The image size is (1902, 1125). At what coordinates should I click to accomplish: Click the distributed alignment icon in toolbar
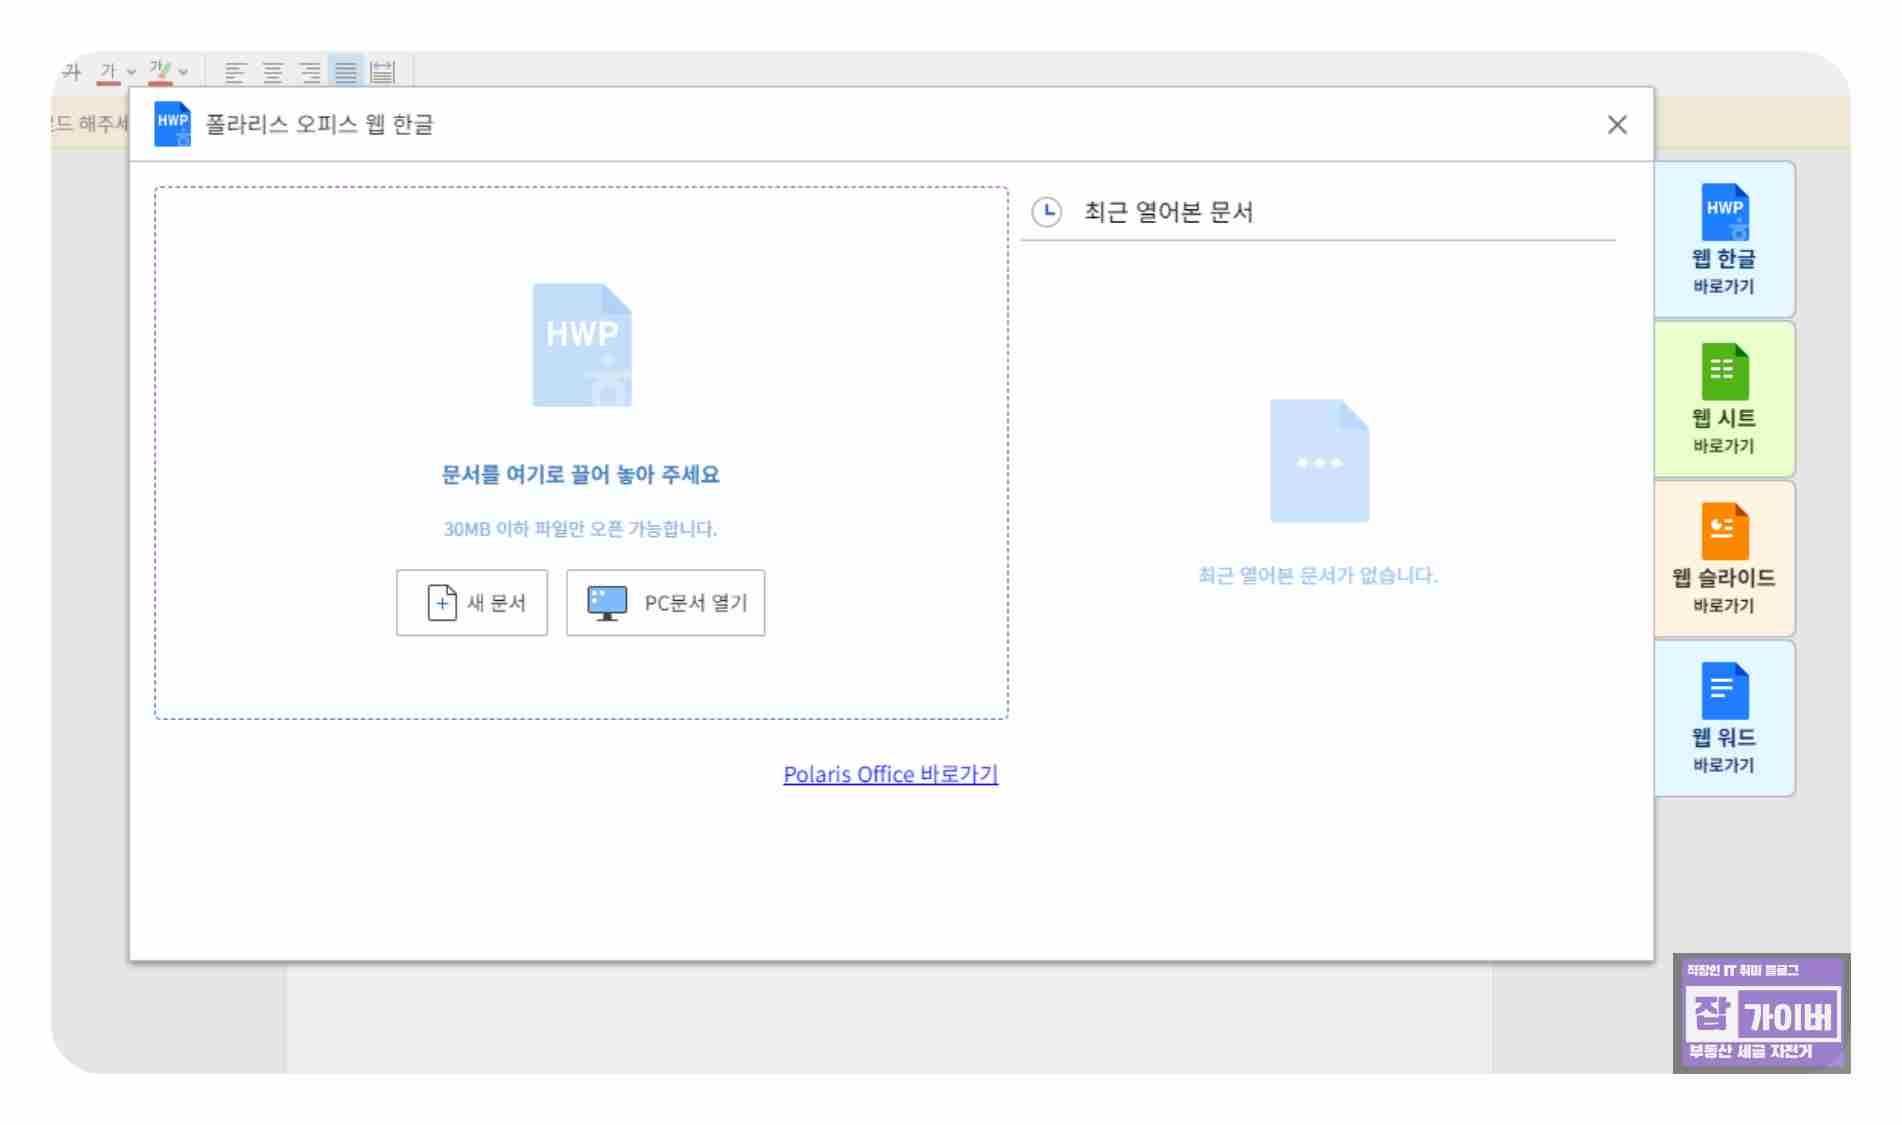pyautogui.click(x=383, y=72)
